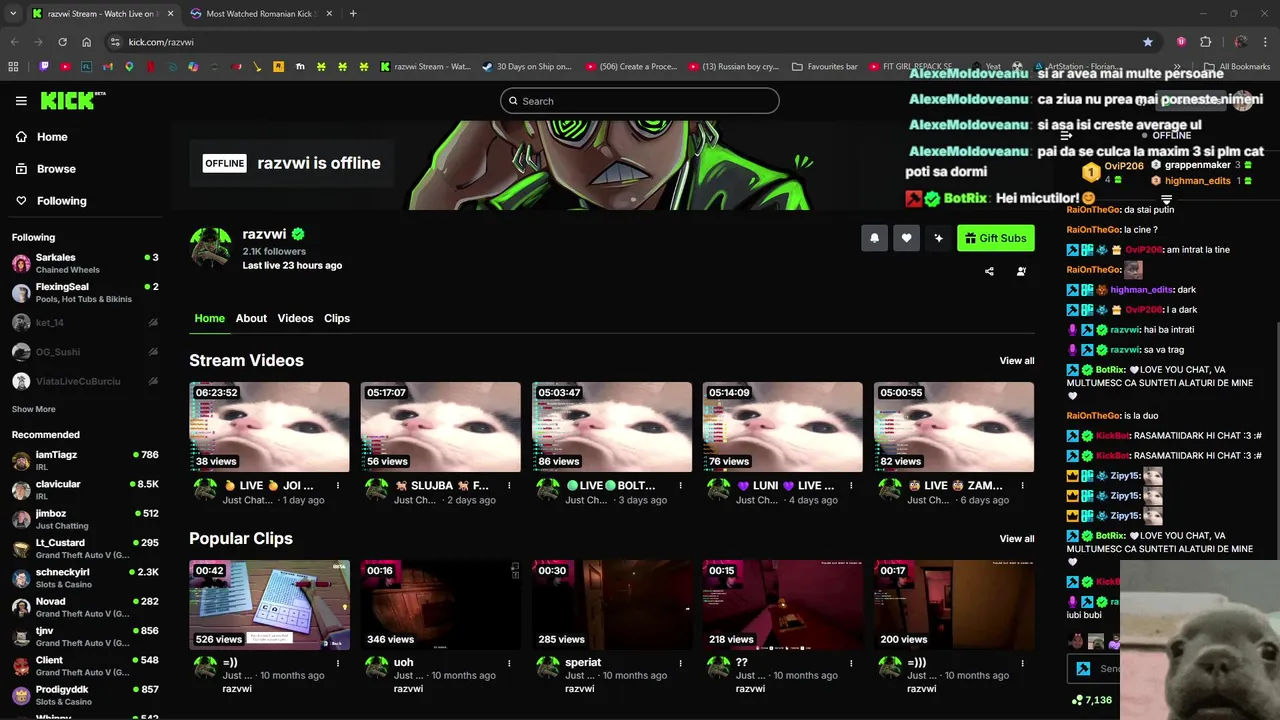
Task: Click highman_edits username in chat
Action: tap(1140, 290)
